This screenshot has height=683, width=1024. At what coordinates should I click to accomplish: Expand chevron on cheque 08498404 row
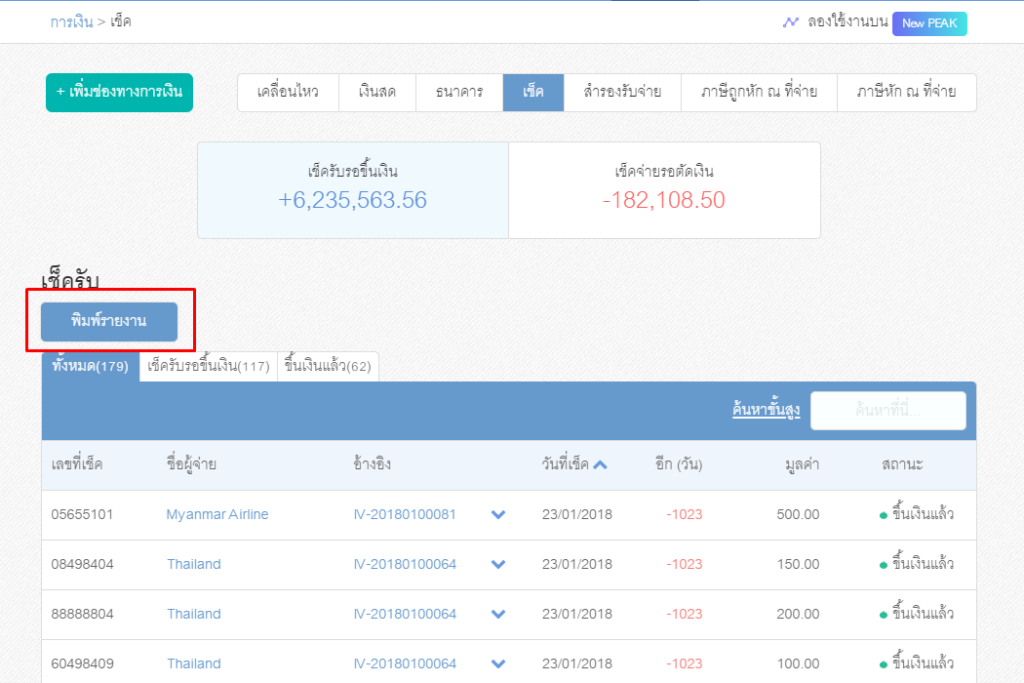(x=497, y=564)
